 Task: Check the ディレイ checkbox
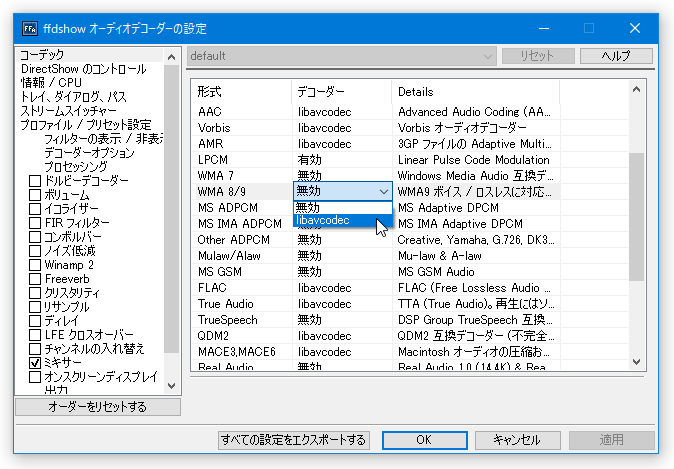point(35,321)
